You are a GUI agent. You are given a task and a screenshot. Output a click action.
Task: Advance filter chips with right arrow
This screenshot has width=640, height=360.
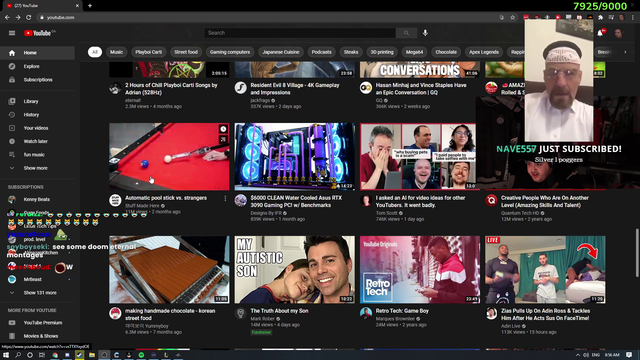coord(625,52)
